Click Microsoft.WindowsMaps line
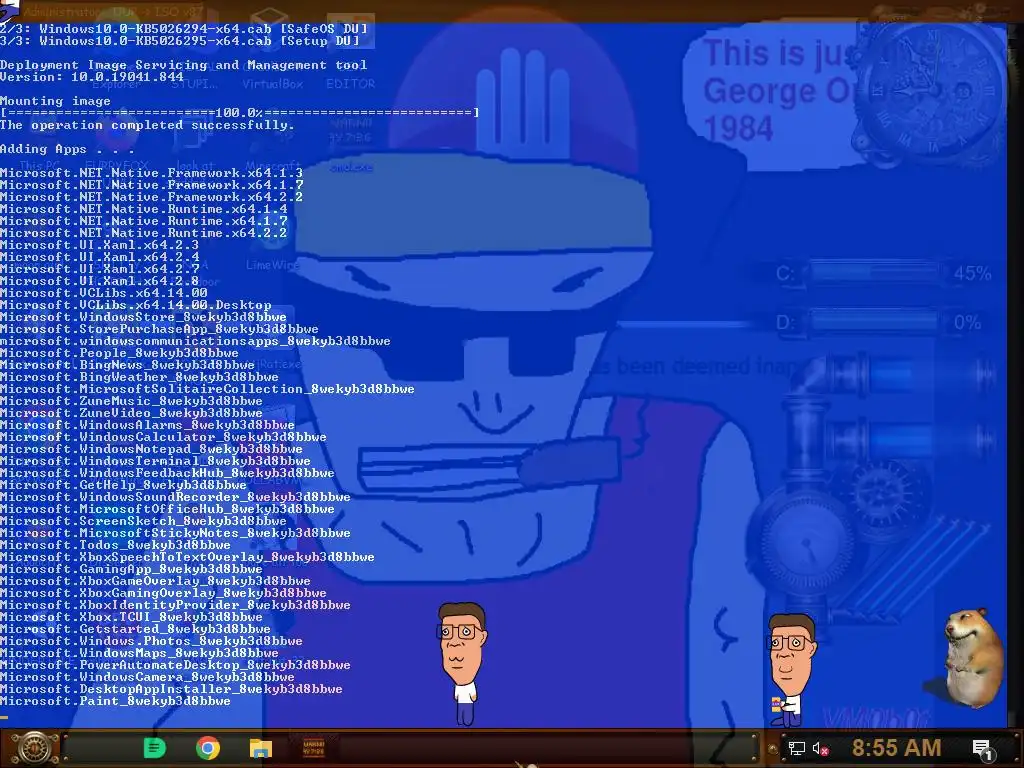Image resolution: width=1024 pixels, height=768 pixels. [139, 653]
